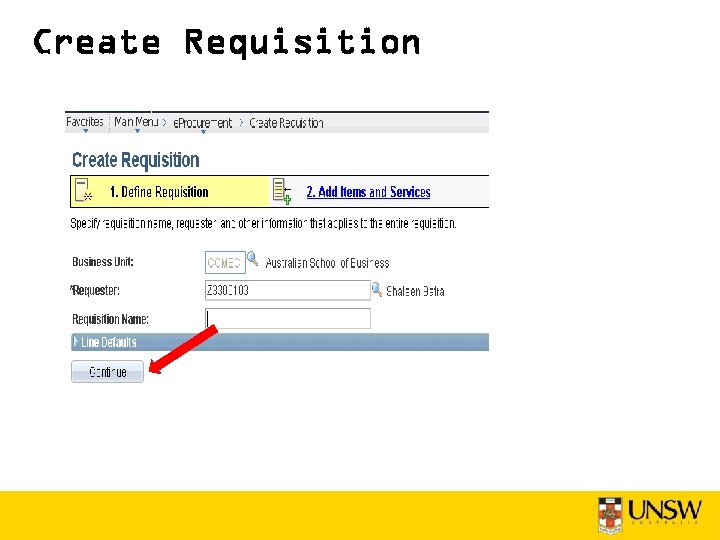Open the Favorites menu

85,122
